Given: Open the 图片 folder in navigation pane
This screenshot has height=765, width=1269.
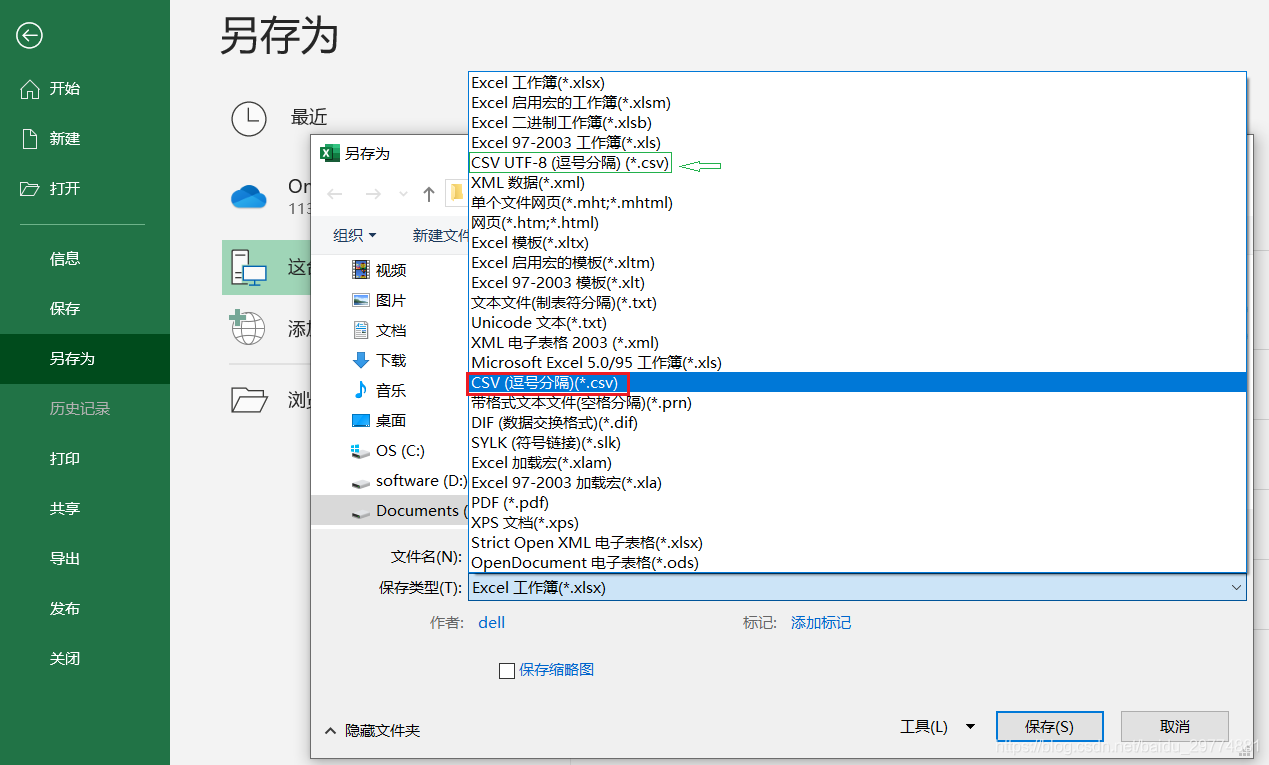Looking at the screenshot, I should (x=380, y=300).
